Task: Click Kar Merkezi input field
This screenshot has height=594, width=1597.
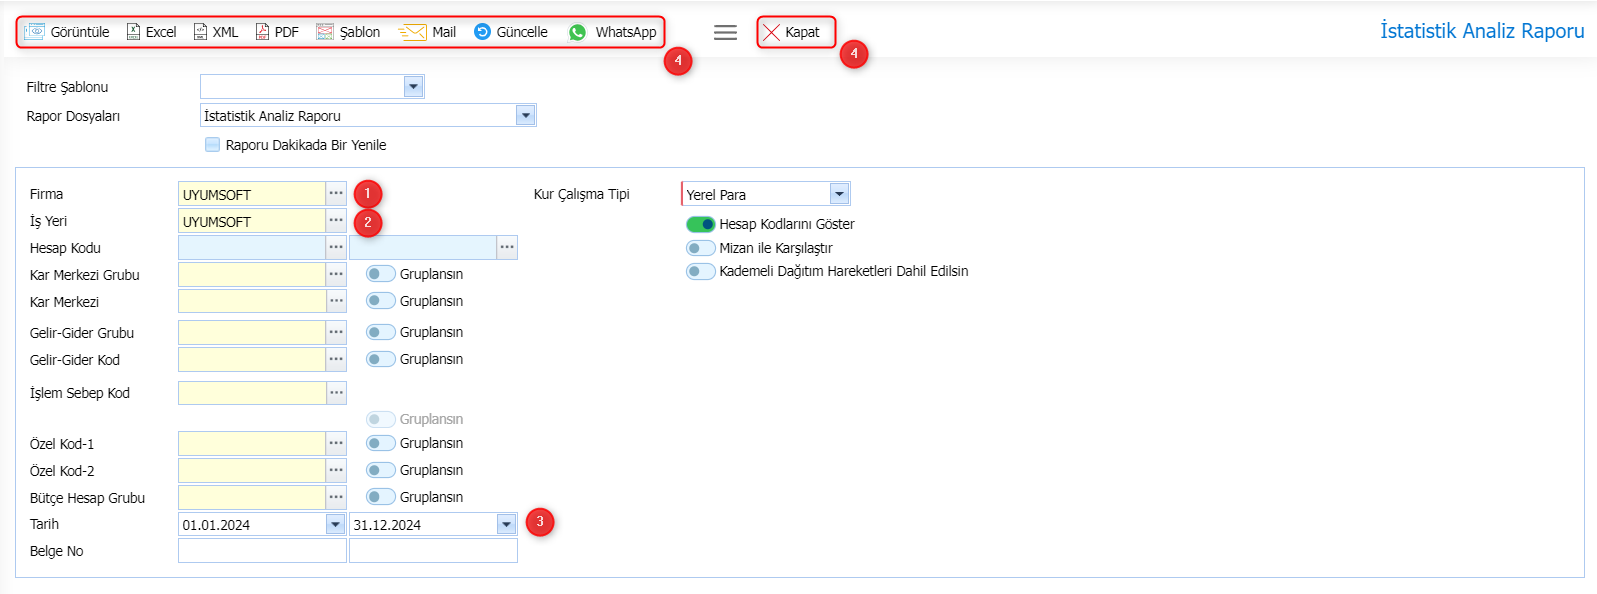Action: (x=252, y=301)
